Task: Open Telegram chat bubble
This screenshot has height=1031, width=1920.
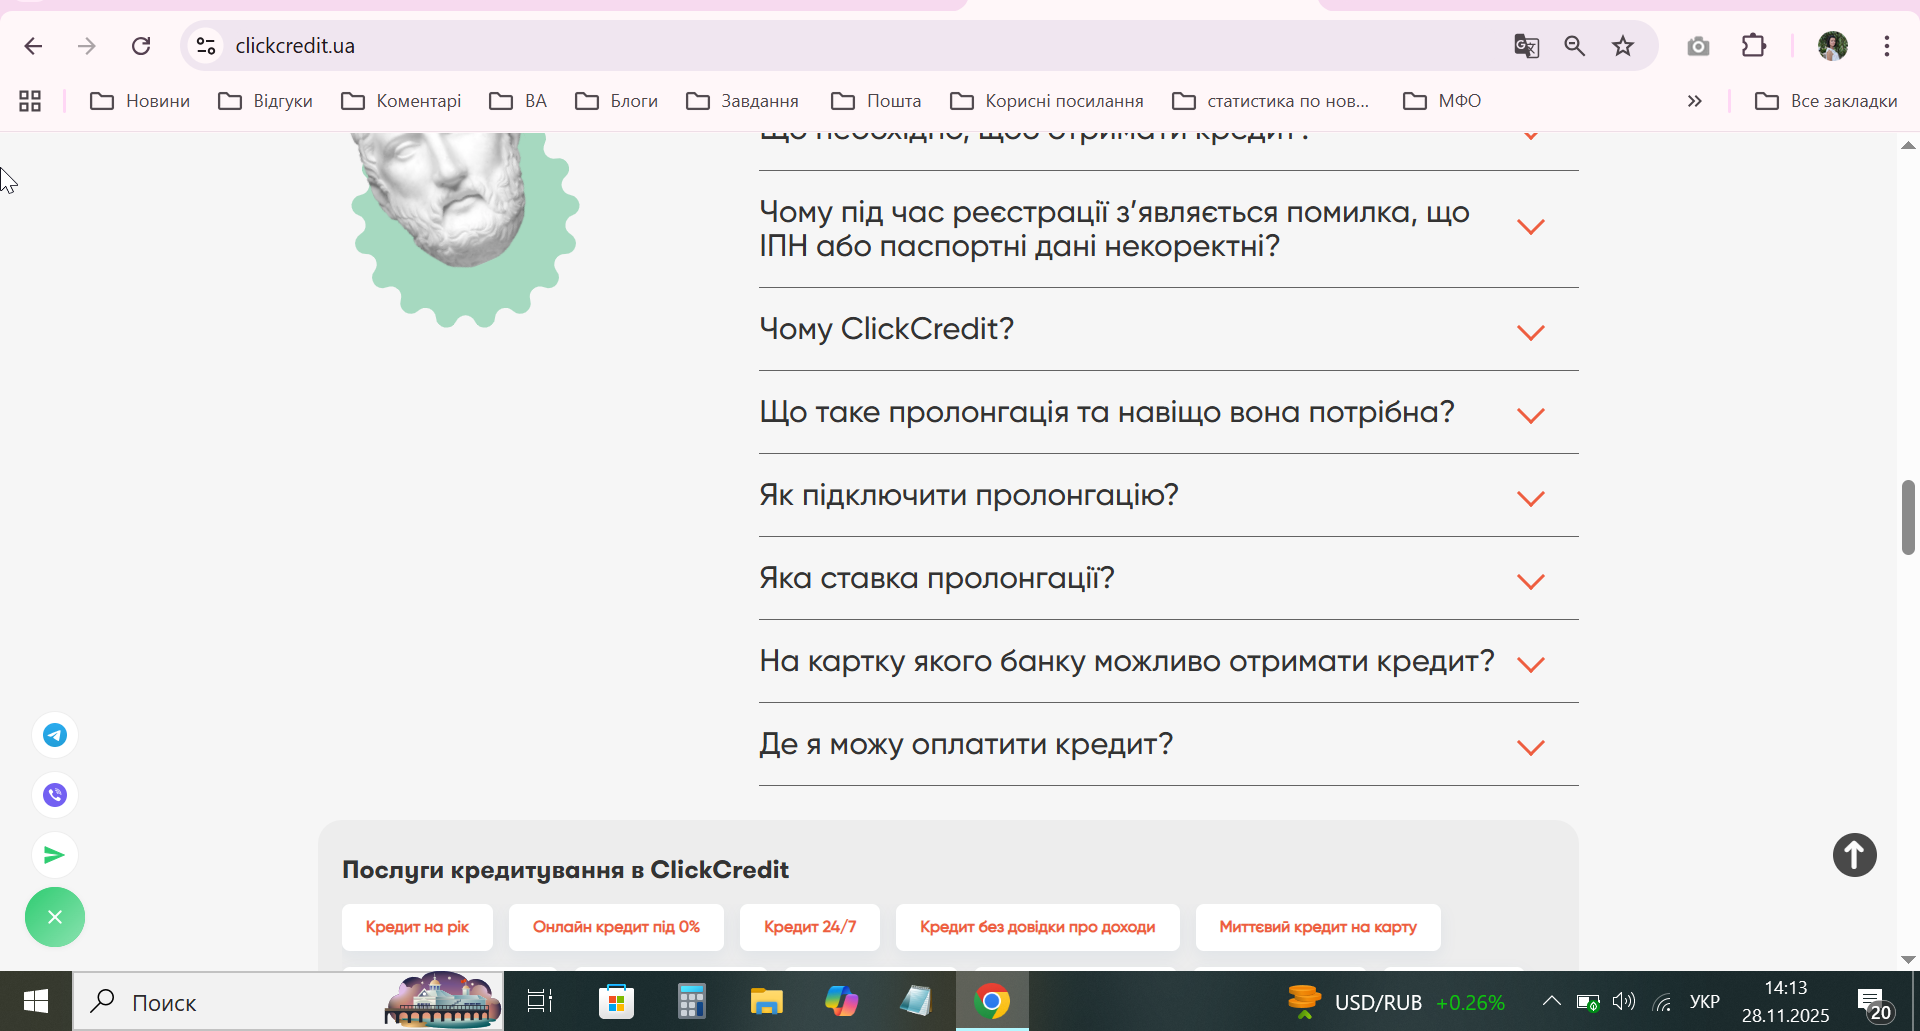Action: tap(55, 735)
